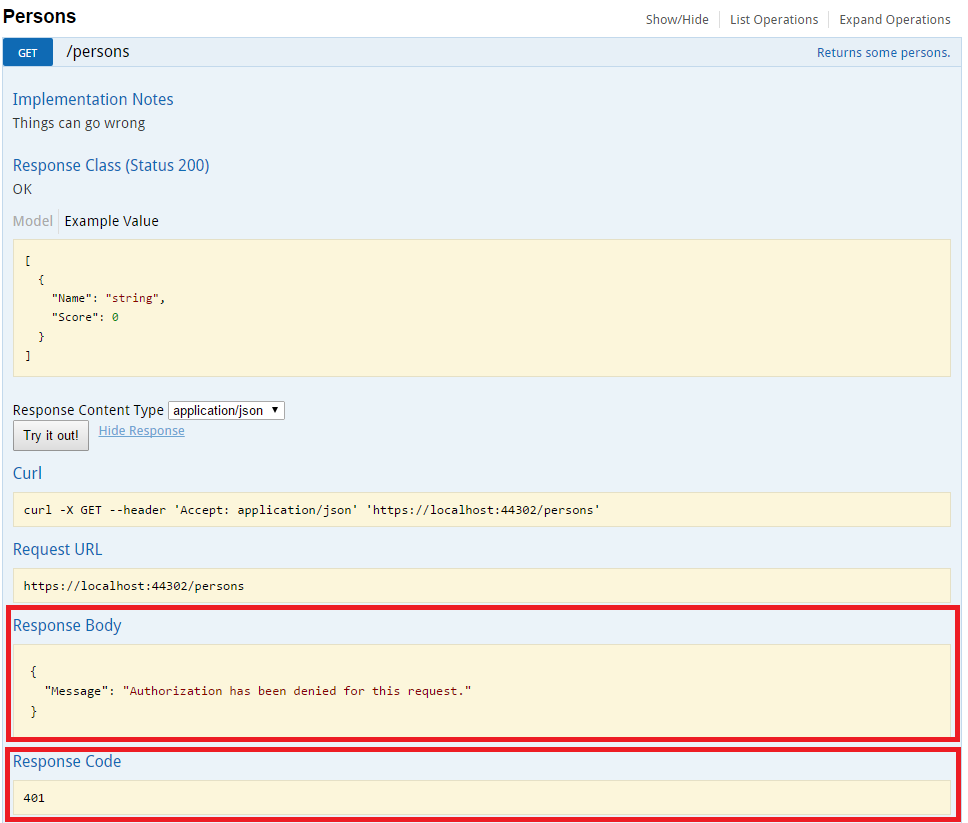Screen dimensions: 968x823
Task: Click the Implementation Notes heading
Action: tap(93, 99)
